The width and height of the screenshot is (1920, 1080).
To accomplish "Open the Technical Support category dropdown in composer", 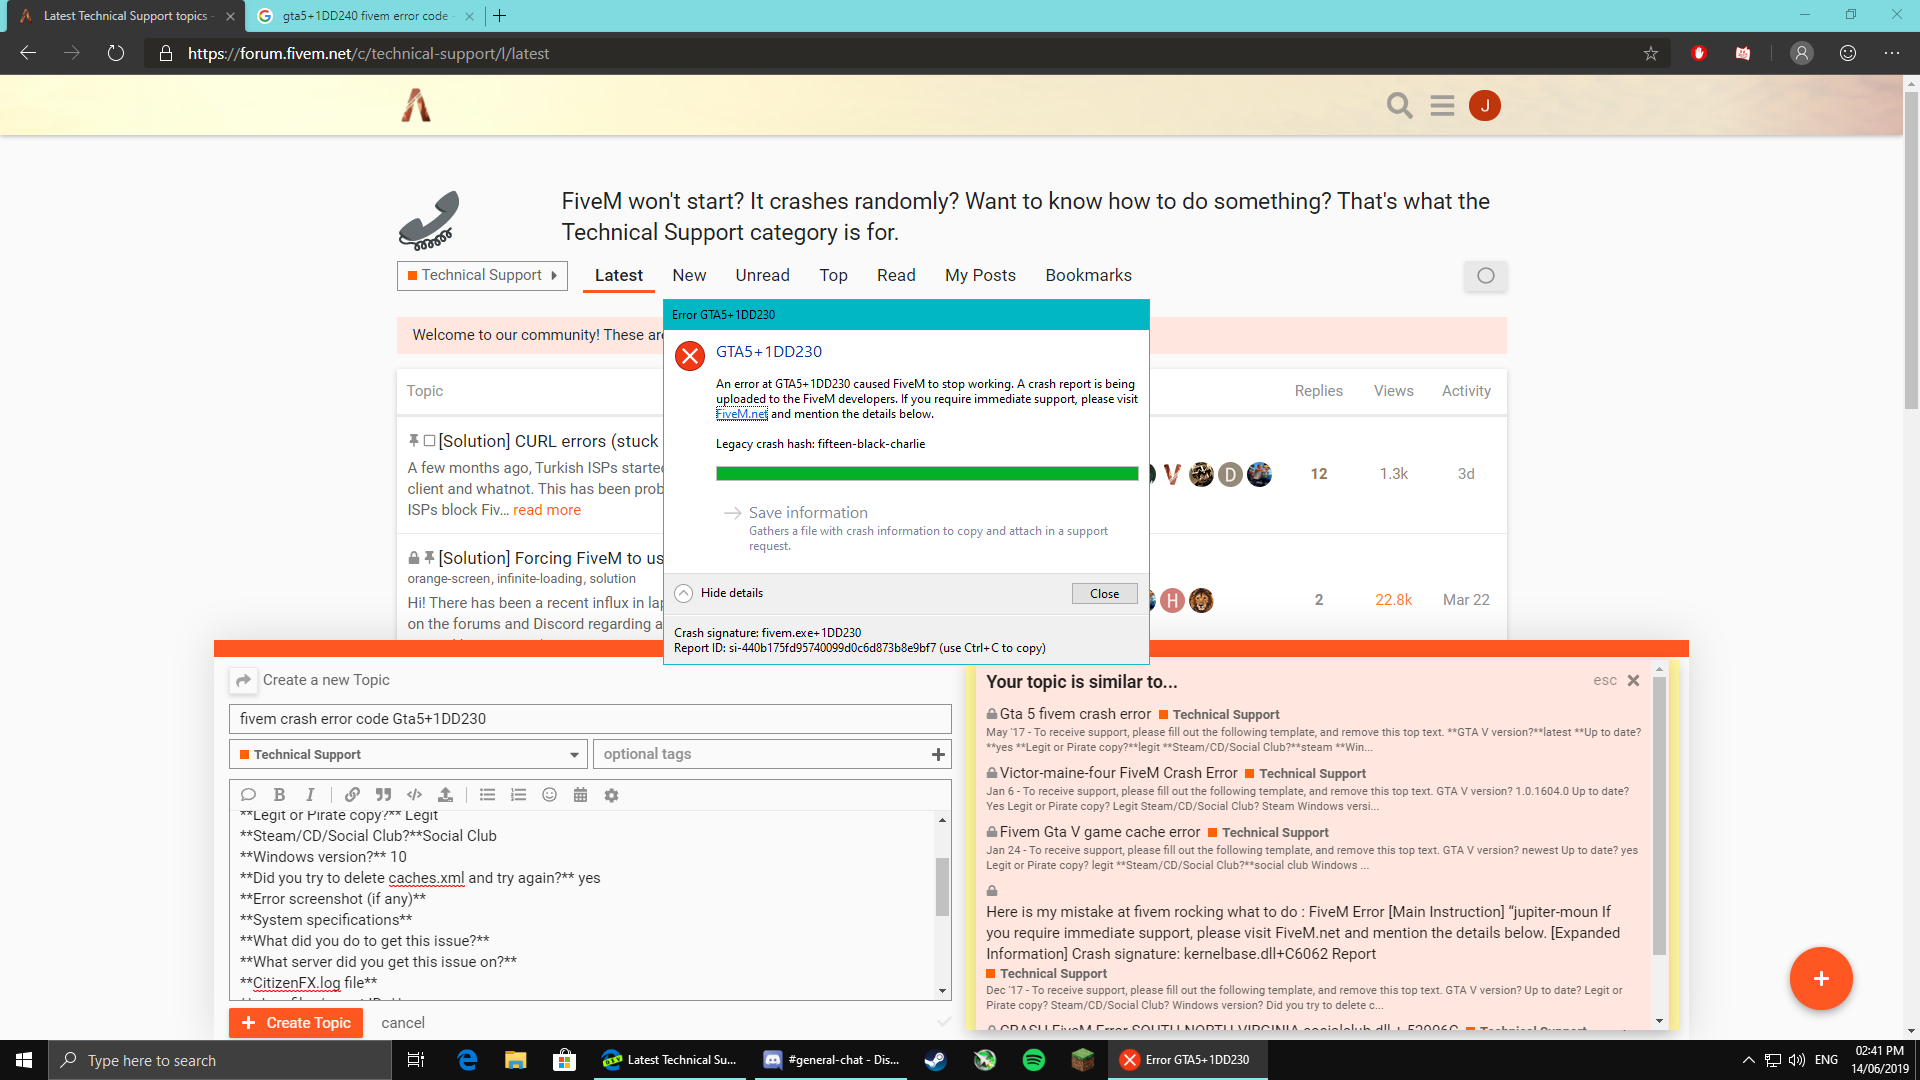I will tap(408, 754).
